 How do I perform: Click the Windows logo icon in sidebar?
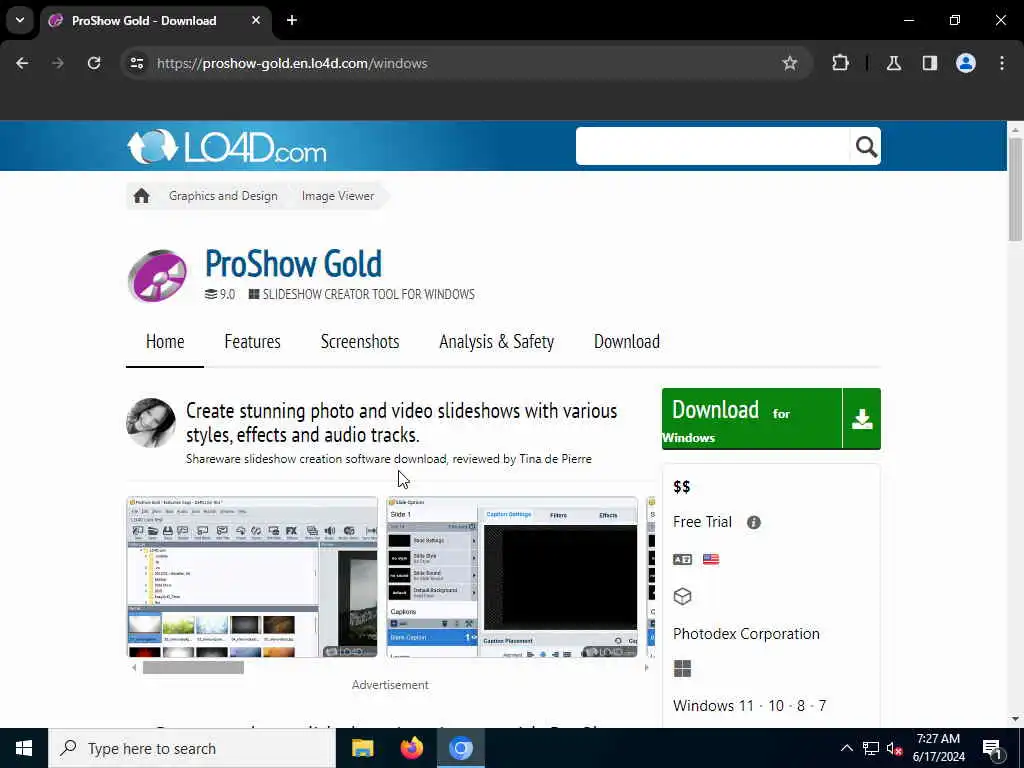(682, 669)
